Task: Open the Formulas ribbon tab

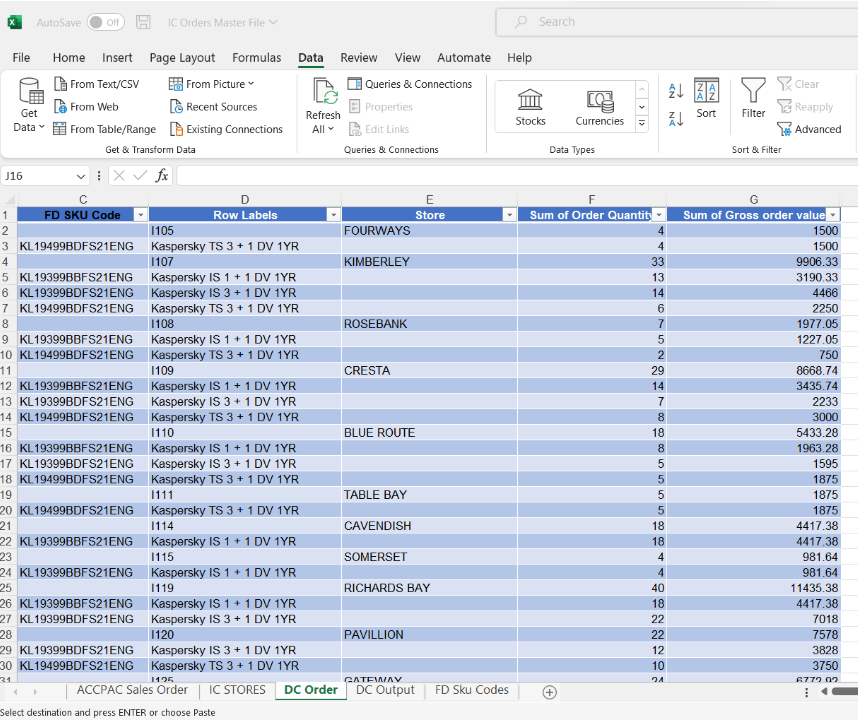Action: click(257, 58)
